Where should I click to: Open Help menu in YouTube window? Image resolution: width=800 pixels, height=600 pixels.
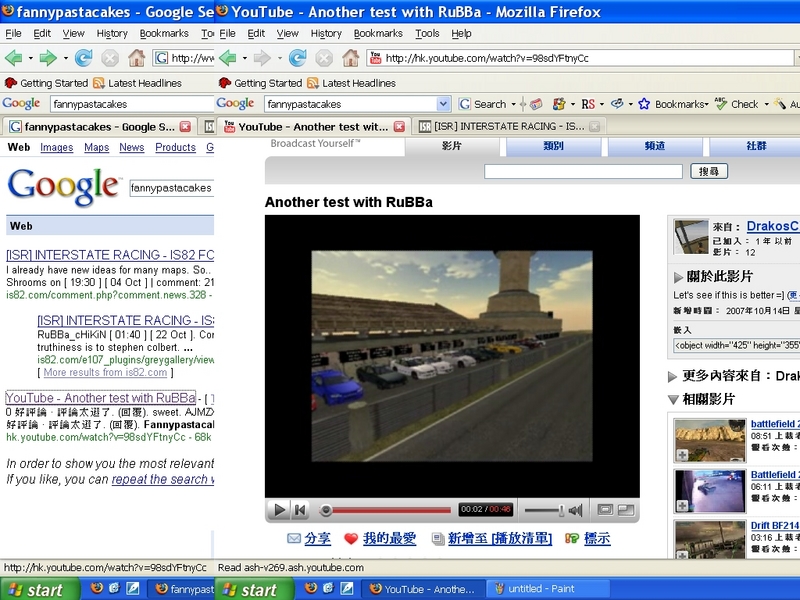tap(461, 33)
